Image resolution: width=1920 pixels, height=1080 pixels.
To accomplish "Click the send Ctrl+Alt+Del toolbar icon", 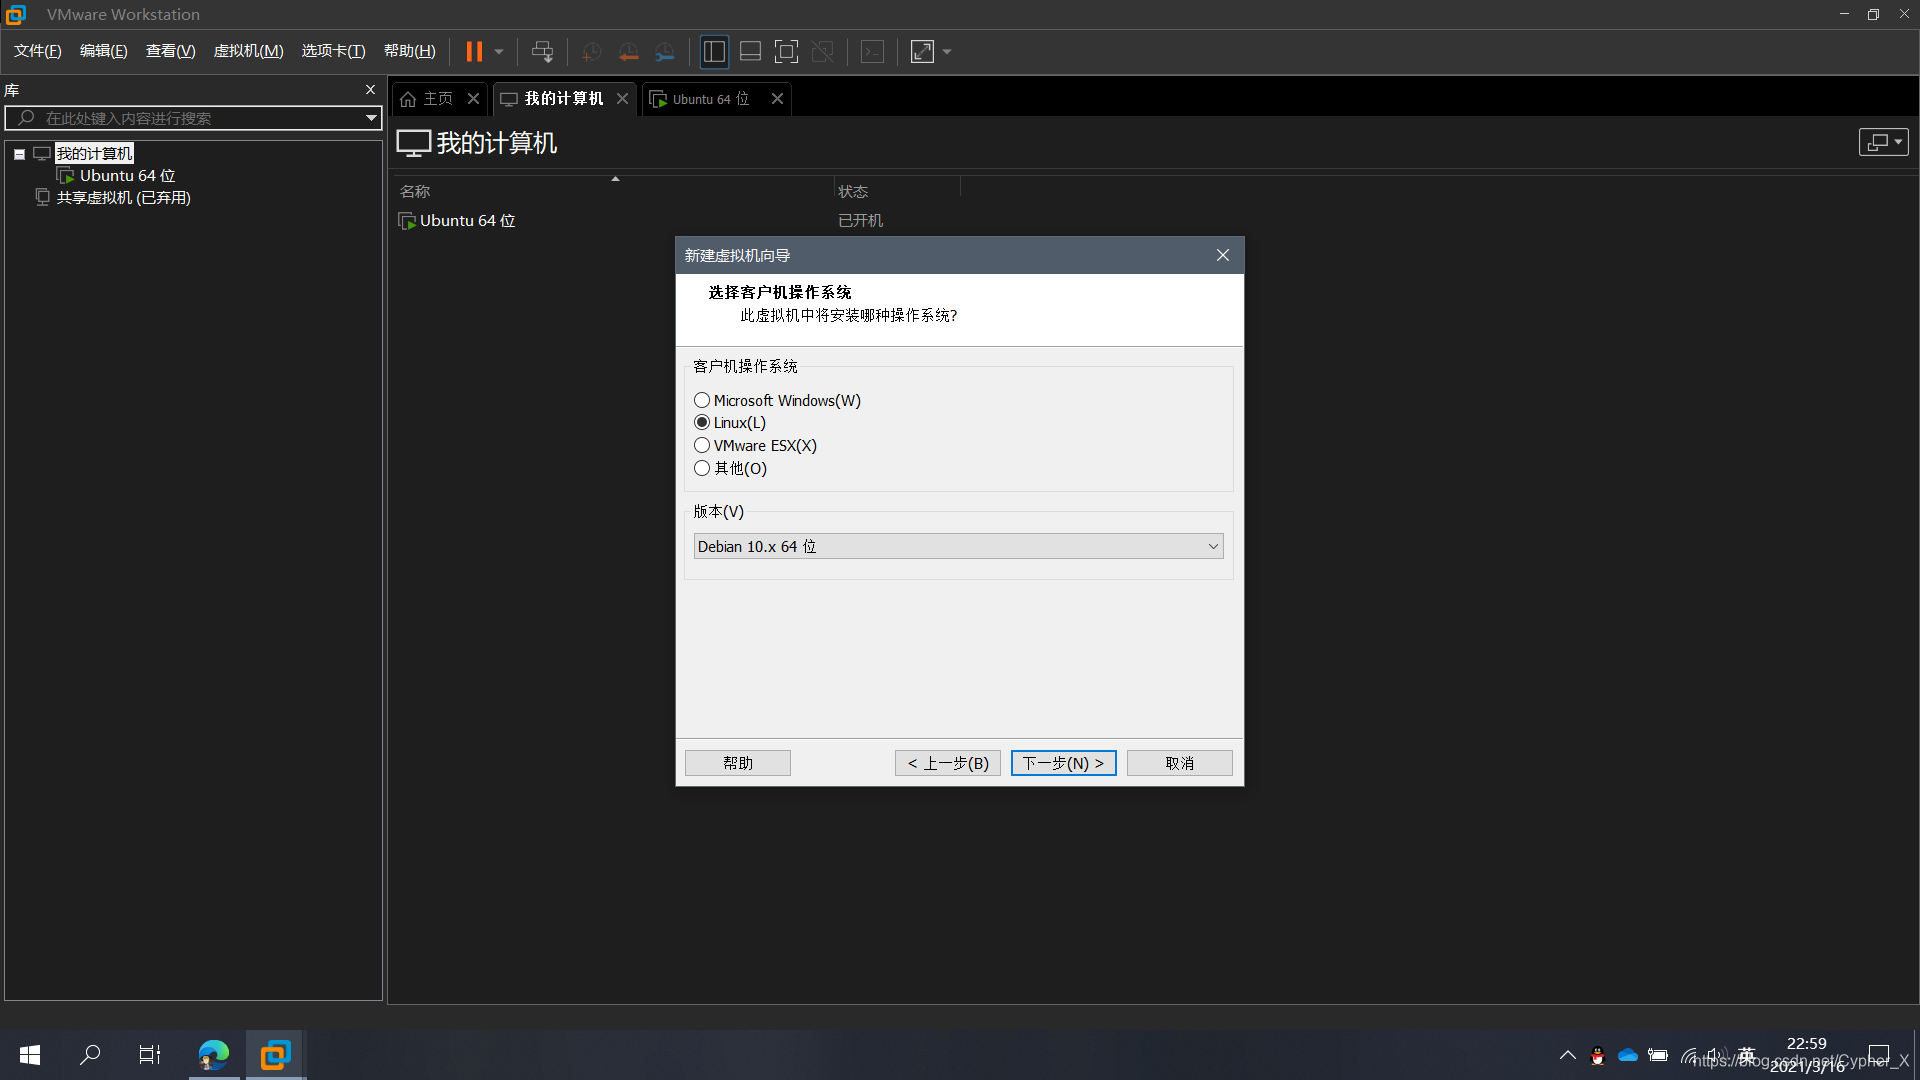I will point(542,51).
